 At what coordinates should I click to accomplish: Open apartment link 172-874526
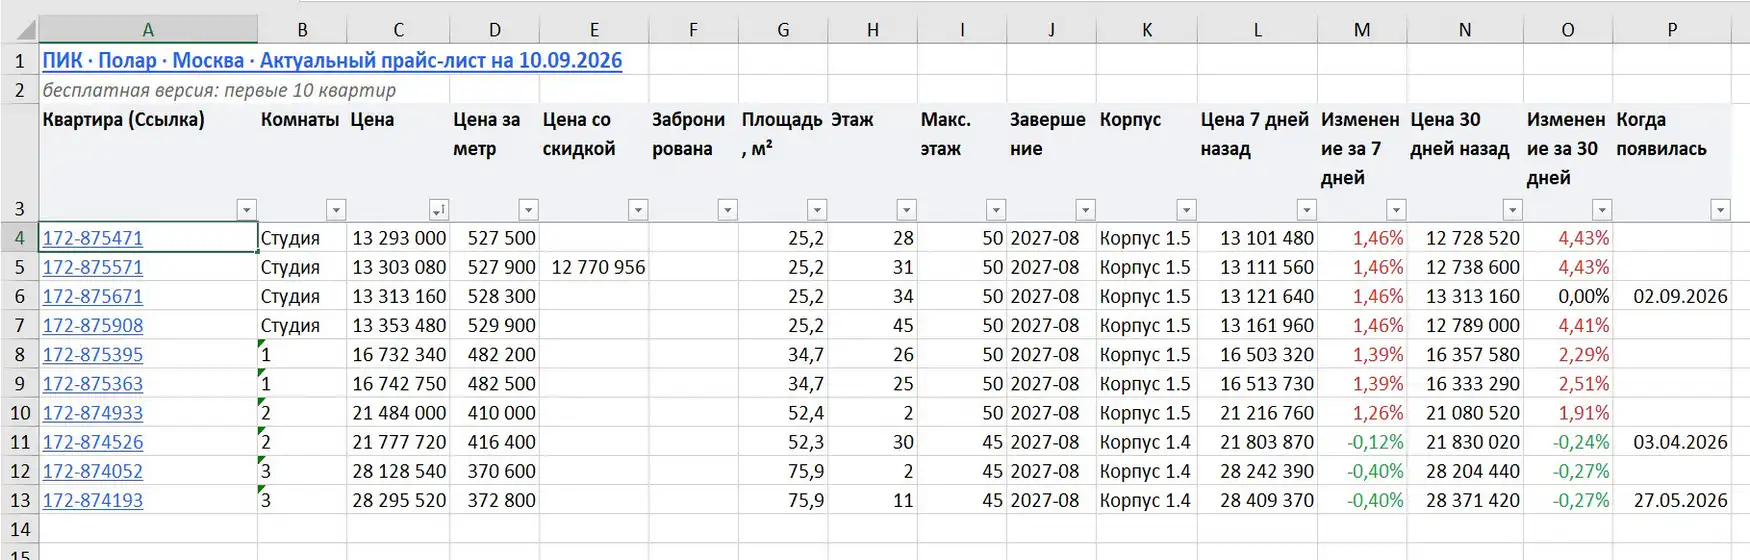(x=92, y=441)
